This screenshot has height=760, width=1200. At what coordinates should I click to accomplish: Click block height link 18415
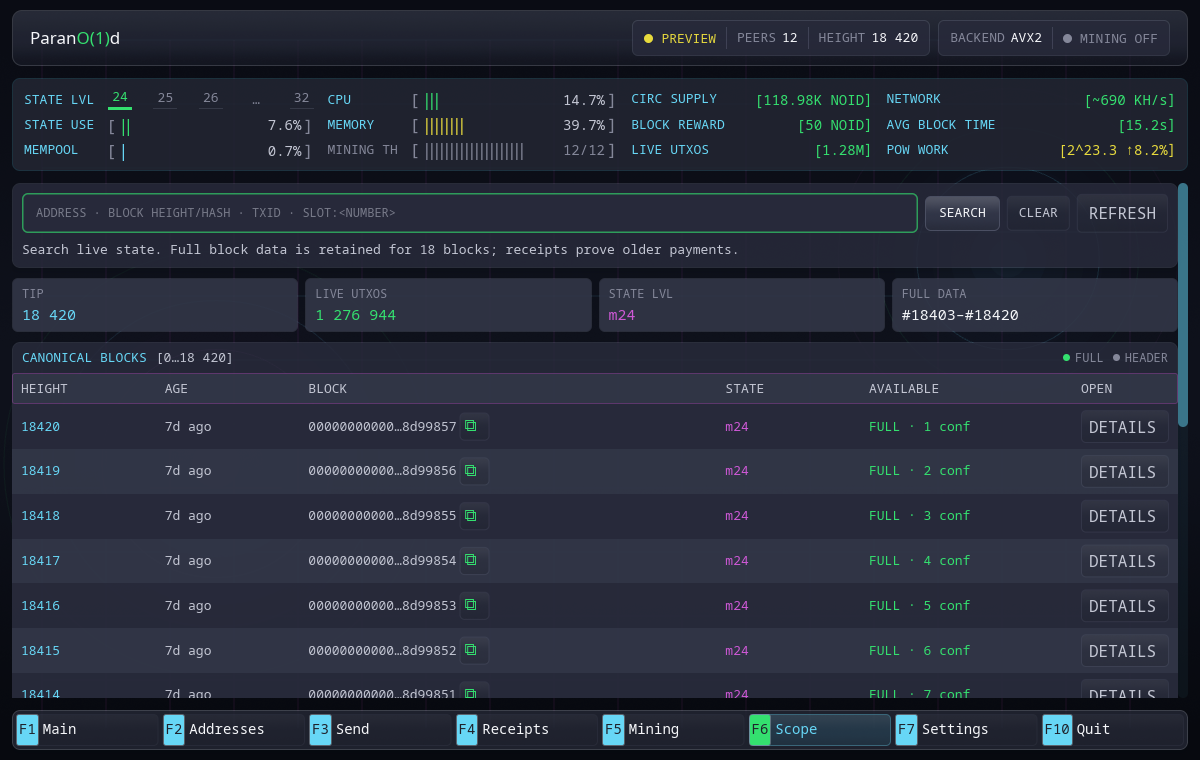tap(41, 651)
